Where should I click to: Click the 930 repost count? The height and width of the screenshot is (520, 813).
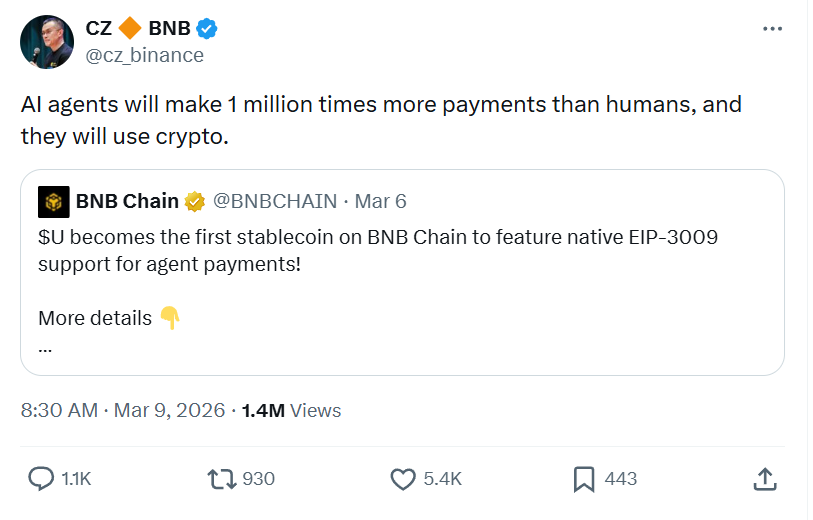[258, 479]
